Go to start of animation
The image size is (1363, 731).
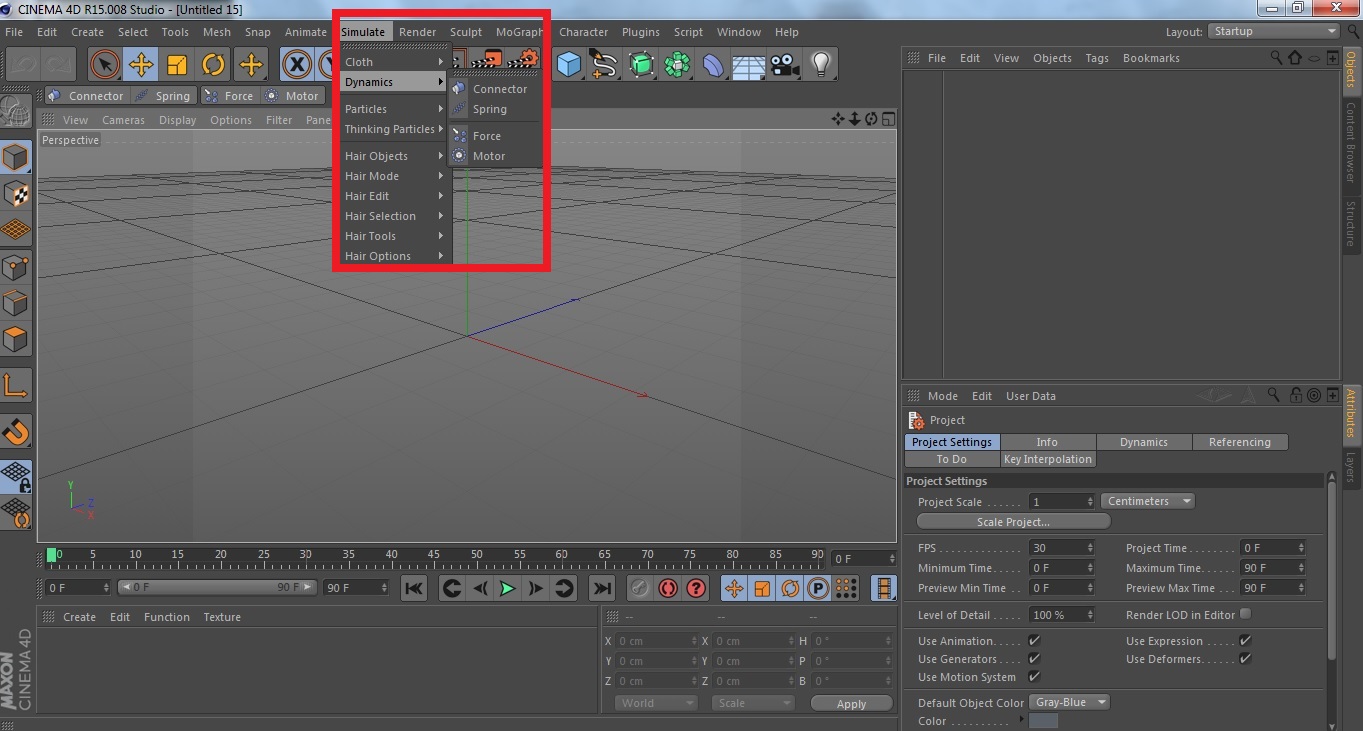[x=414, y=588]
